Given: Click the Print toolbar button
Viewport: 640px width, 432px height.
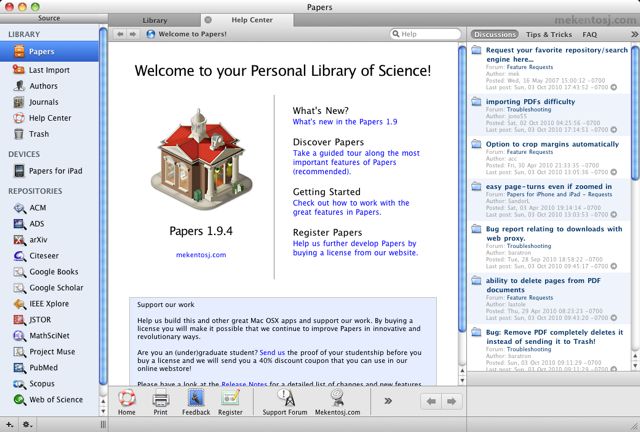Looking at the screenshot, I should coord(160,402).
